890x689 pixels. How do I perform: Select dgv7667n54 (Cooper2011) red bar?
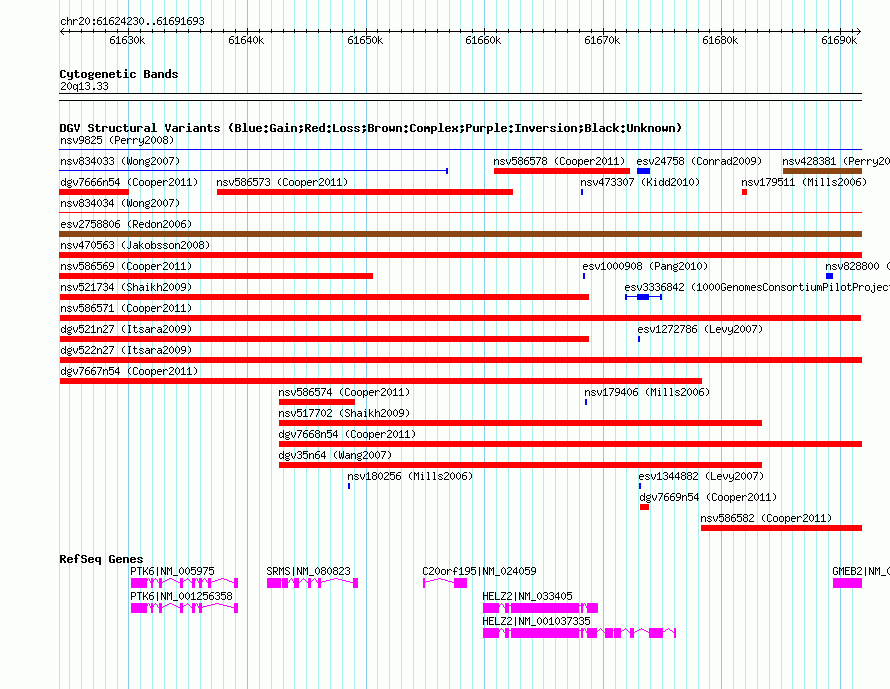381,381
